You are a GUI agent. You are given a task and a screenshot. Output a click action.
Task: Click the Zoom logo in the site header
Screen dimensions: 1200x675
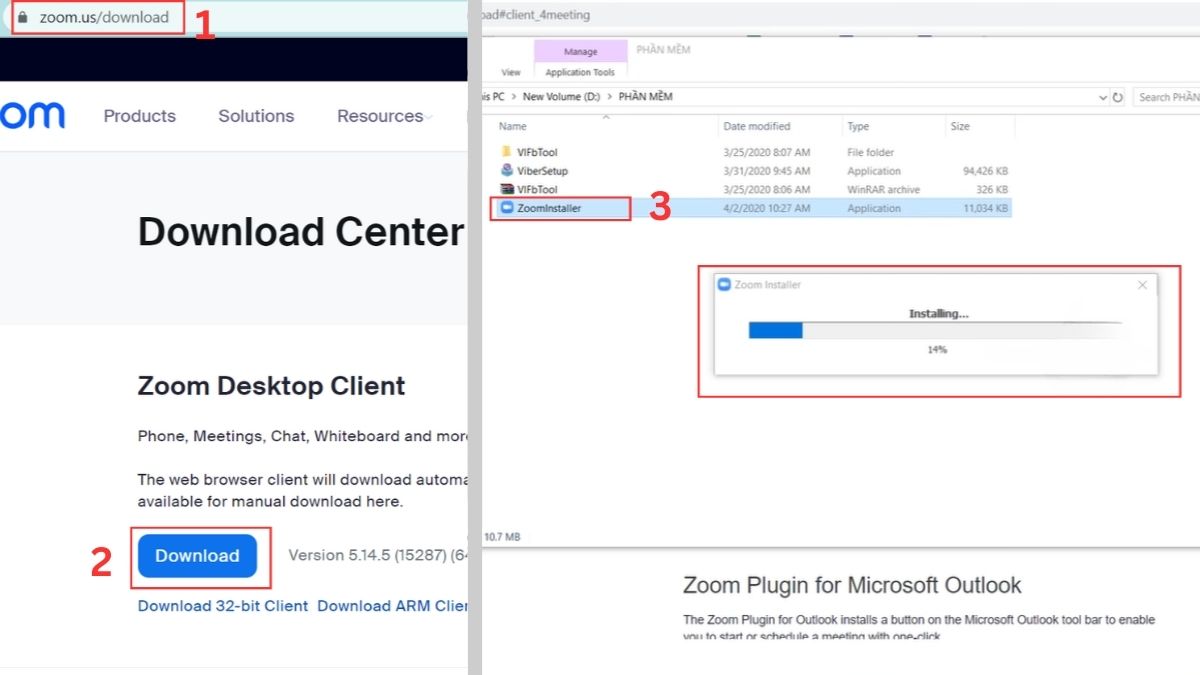click(32, 116)
